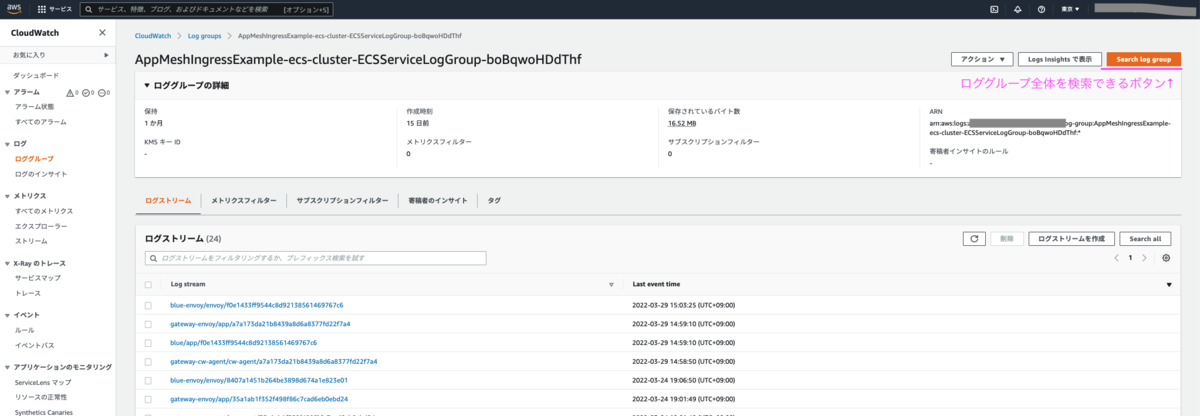Screen dimensions: 1200x416
Task: Open トレース in the sidebar
Action: click(x=27, y=293)
